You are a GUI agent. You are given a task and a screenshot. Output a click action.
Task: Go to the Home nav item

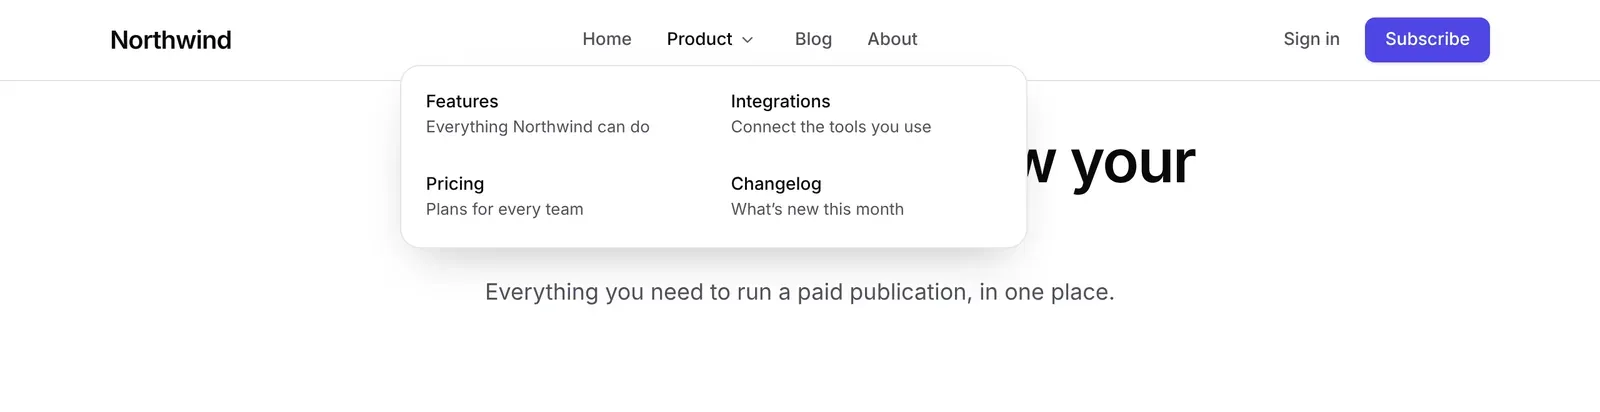[607, 39]
